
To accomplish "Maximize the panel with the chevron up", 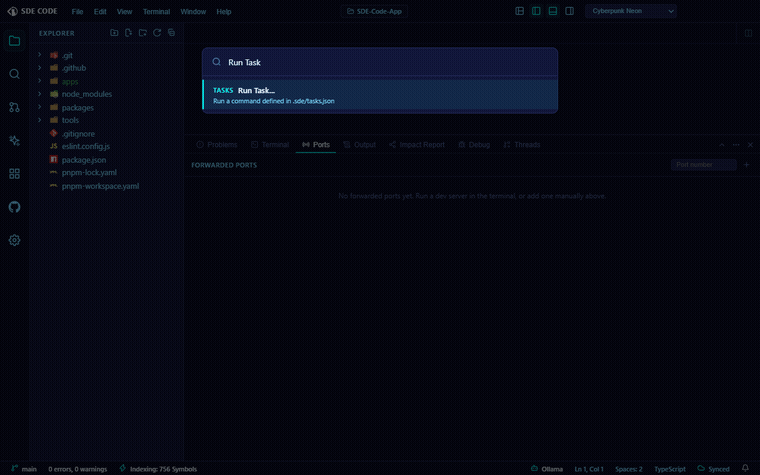I will tap(722, 145).
